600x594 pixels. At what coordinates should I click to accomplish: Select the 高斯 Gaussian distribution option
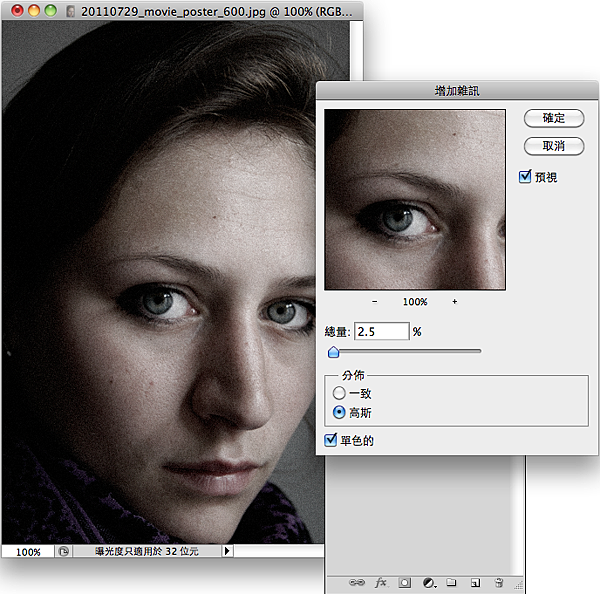pyautogui.click(x=339, y=412)
